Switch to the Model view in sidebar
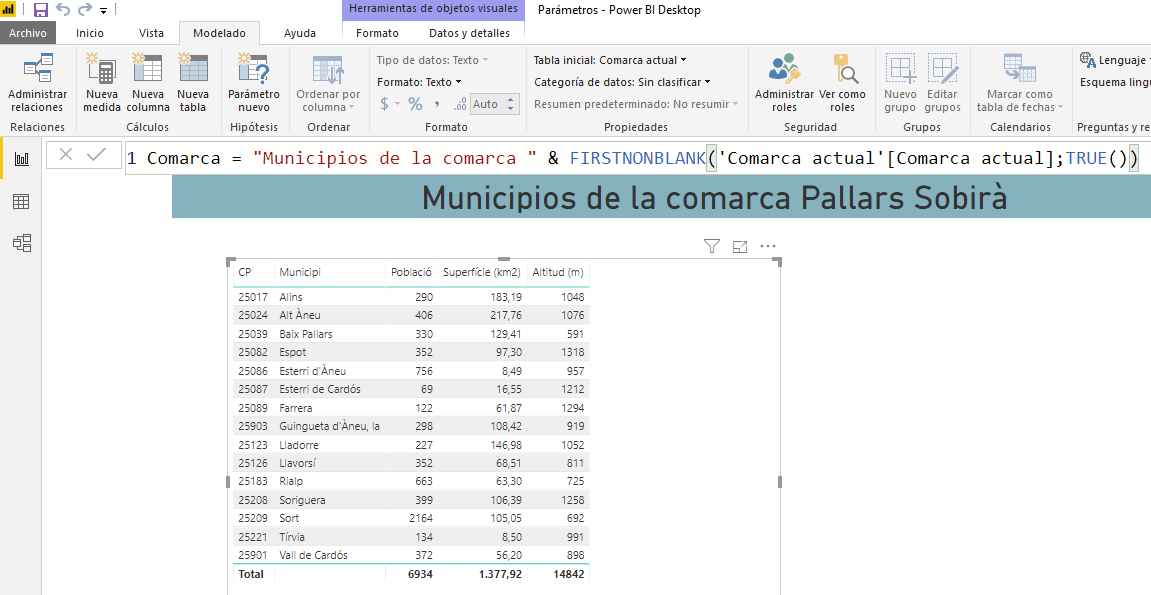 (18, 241)
